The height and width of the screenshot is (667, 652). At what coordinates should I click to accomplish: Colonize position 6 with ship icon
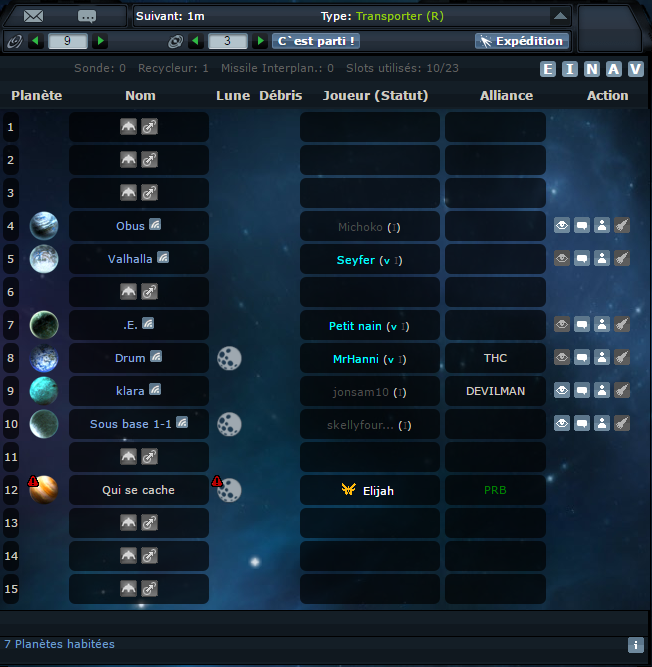(128, 291)
